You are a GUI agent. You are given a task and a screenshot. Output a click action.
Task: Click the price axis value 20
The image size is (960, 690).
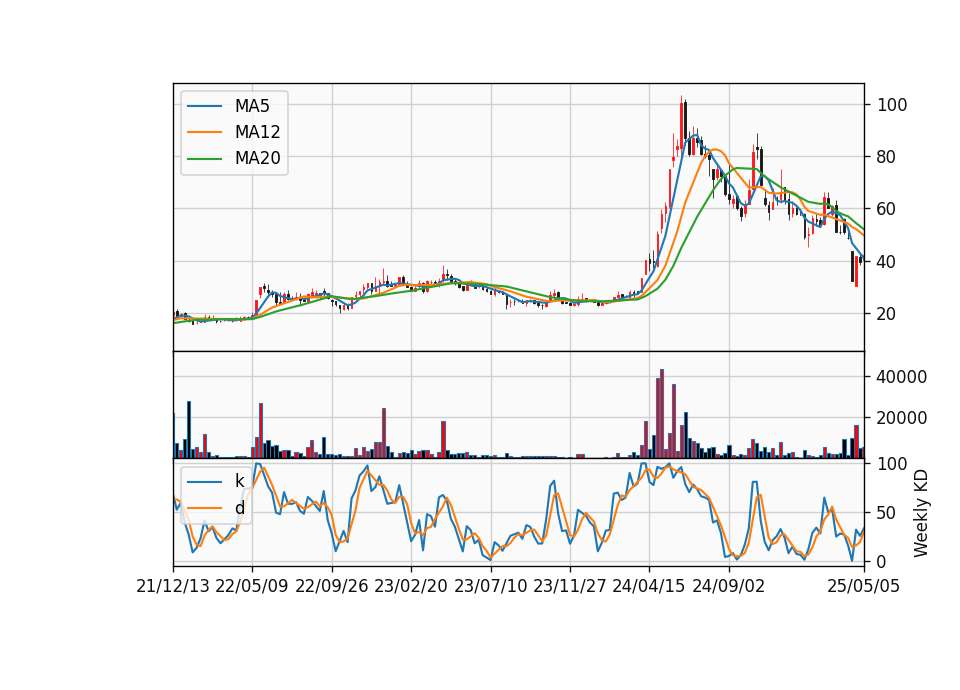(x=887, y=314)
